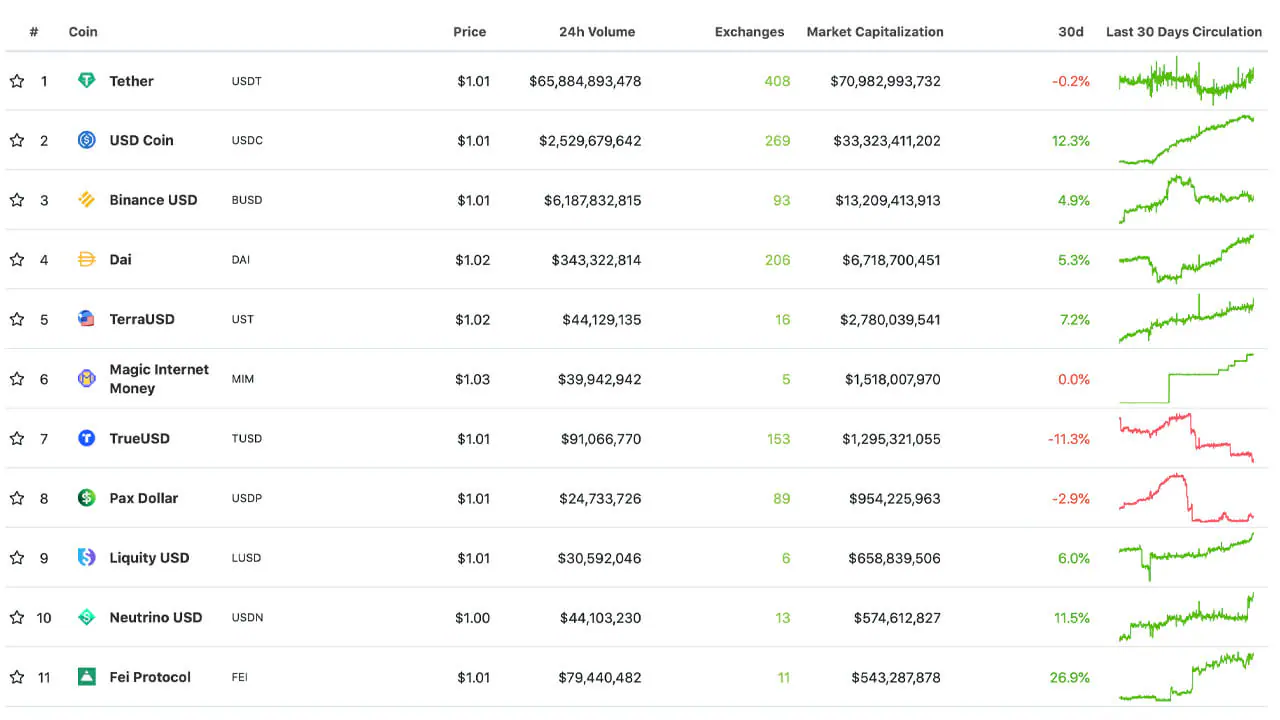
Task: Click Tether's exchange count 408
Action: (x=777, y=81)
